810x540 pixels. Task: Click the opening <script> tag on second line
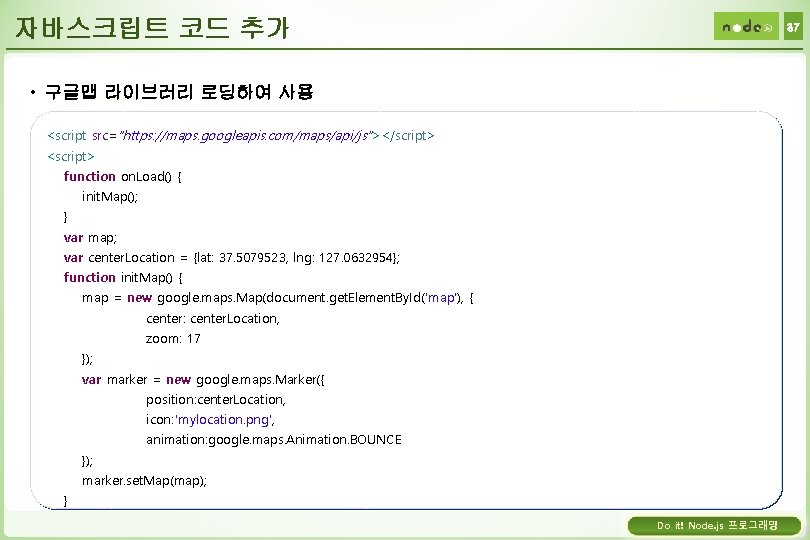71,156
